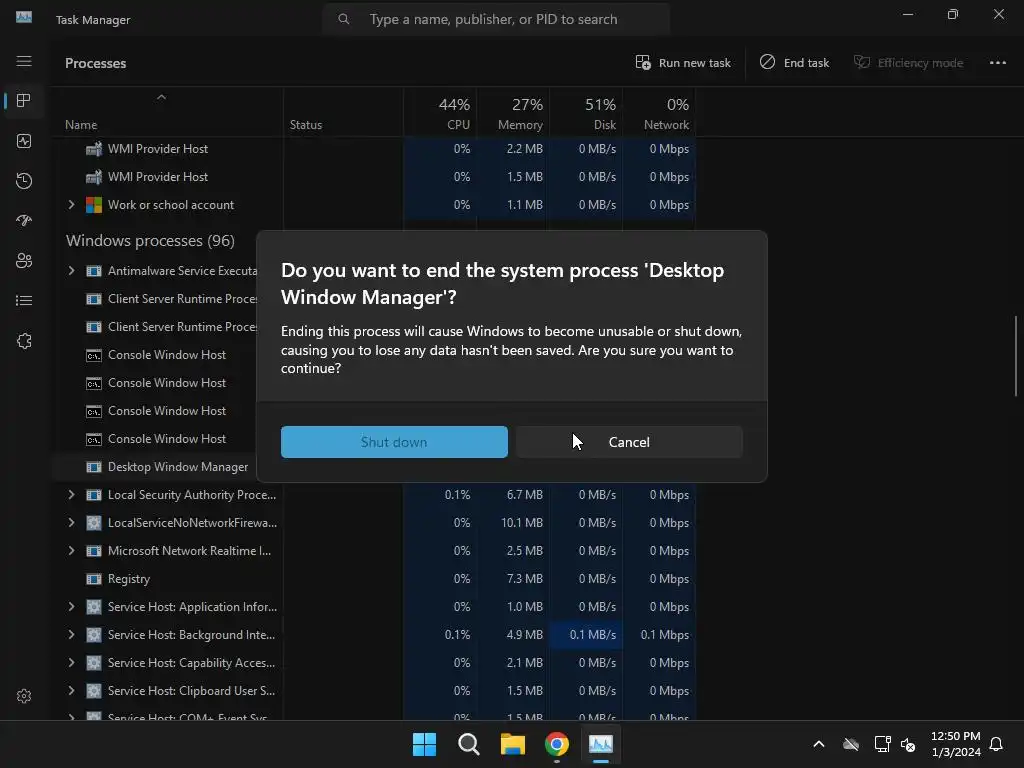Expand Service Host: Background Intelligent row

coord(71,635)
